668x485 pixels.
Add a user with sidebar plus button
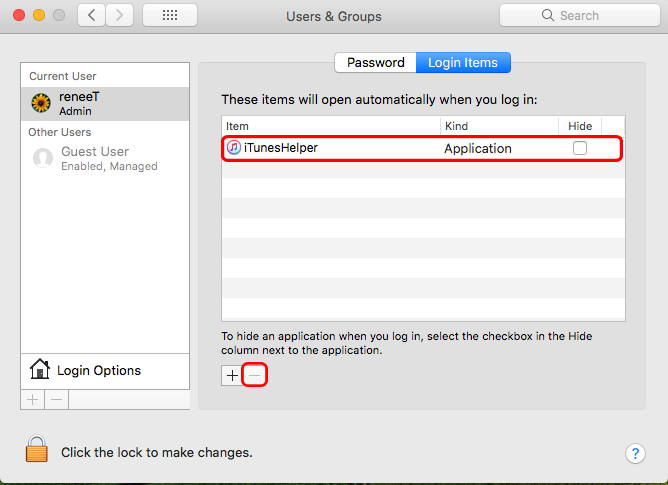click(33, 399)
